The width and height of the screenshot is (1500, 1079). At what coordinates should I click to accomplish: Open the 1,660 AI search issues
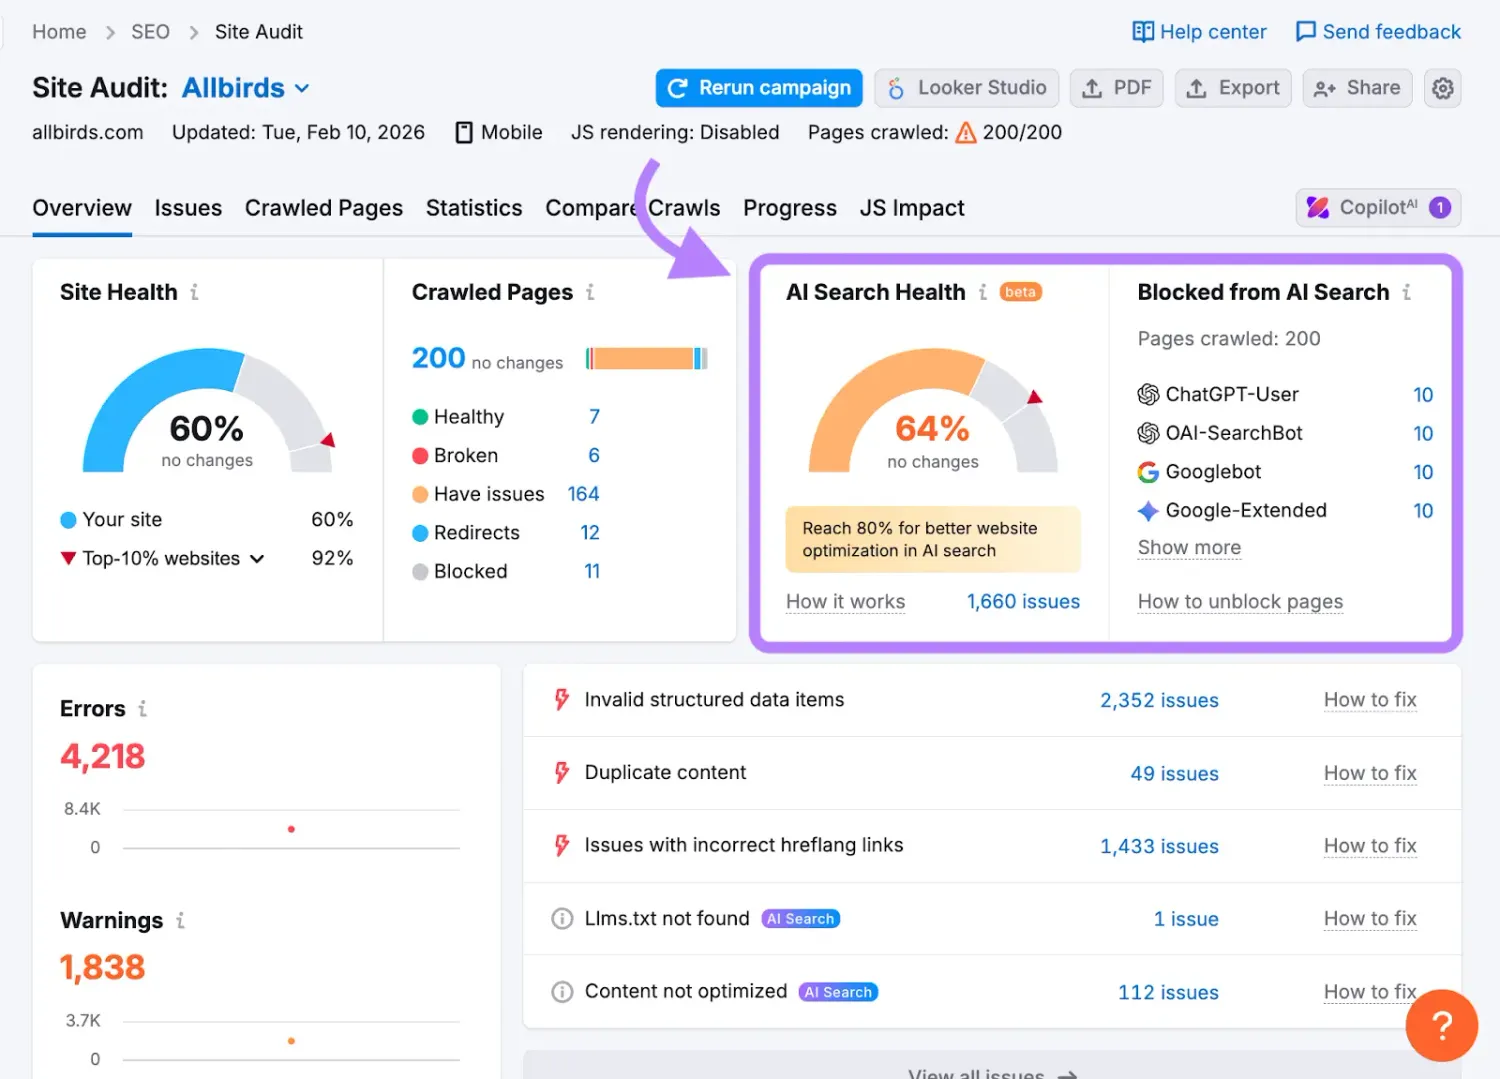(1023, 601)
